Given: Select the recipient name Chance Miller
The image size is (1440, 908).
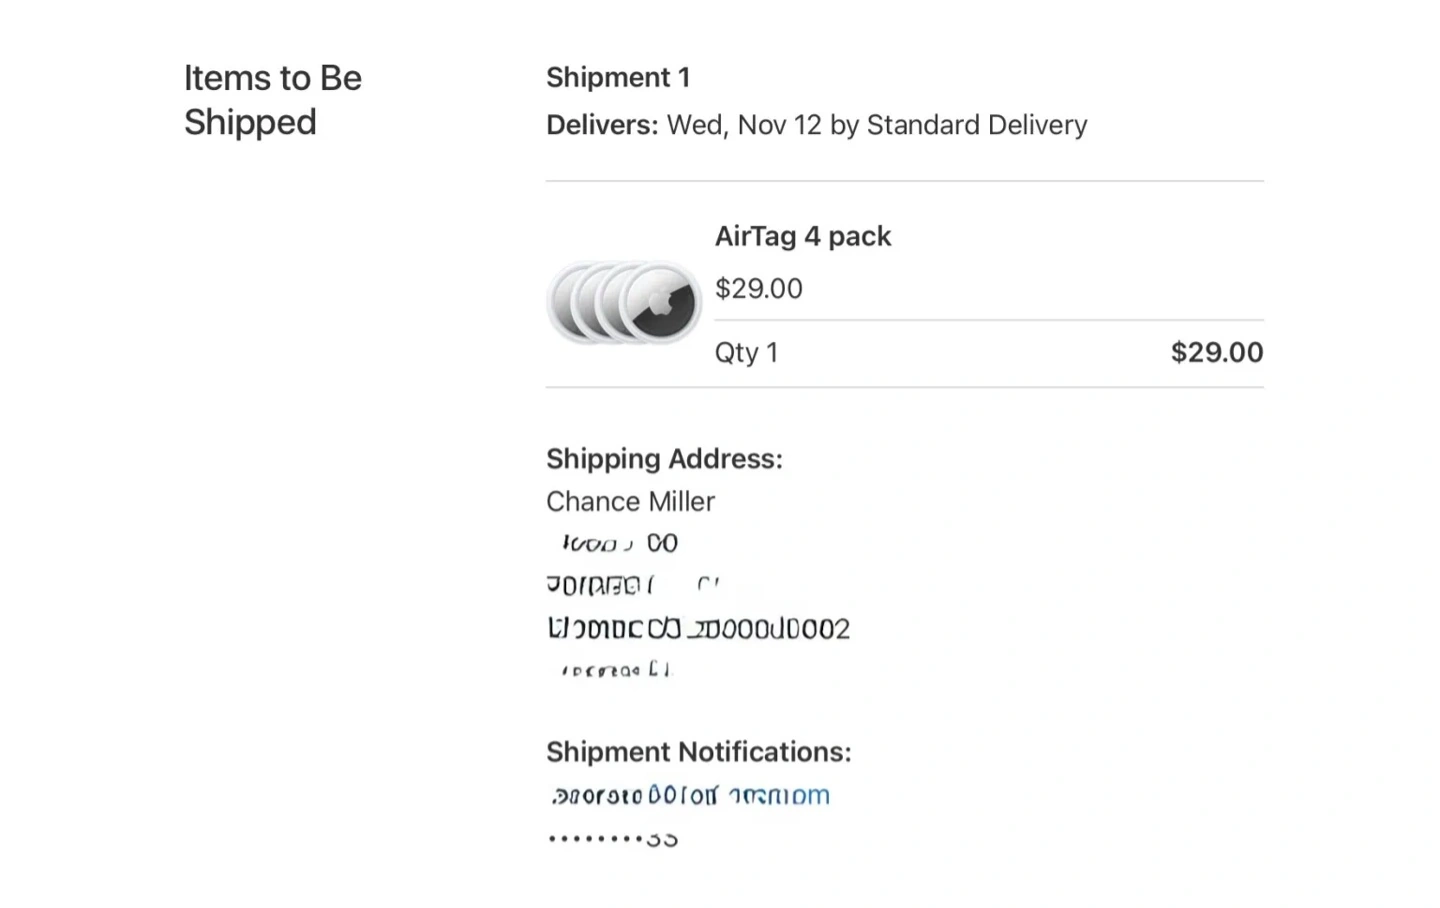Looking at the screenshot, I should click(630, 502).
